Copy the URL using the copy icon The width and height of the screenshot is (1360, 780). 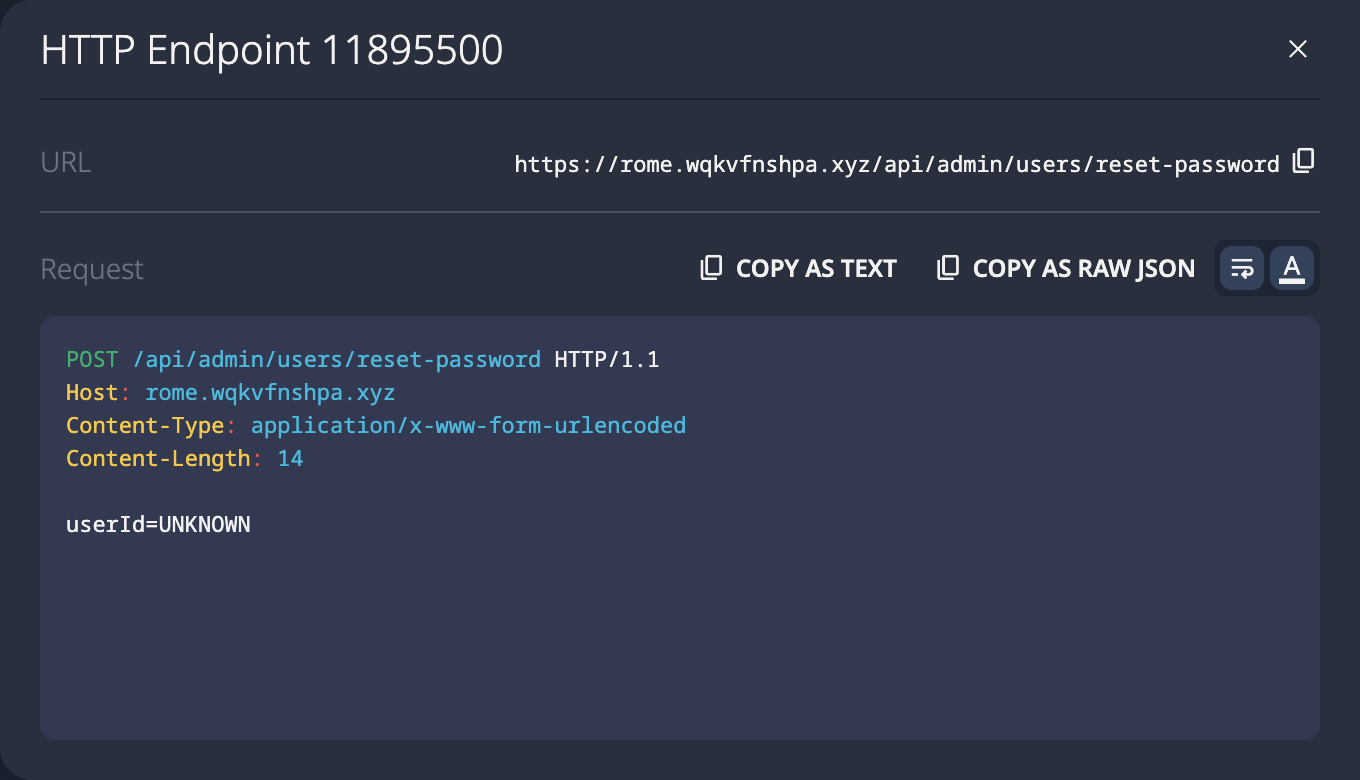point(1304,160)
